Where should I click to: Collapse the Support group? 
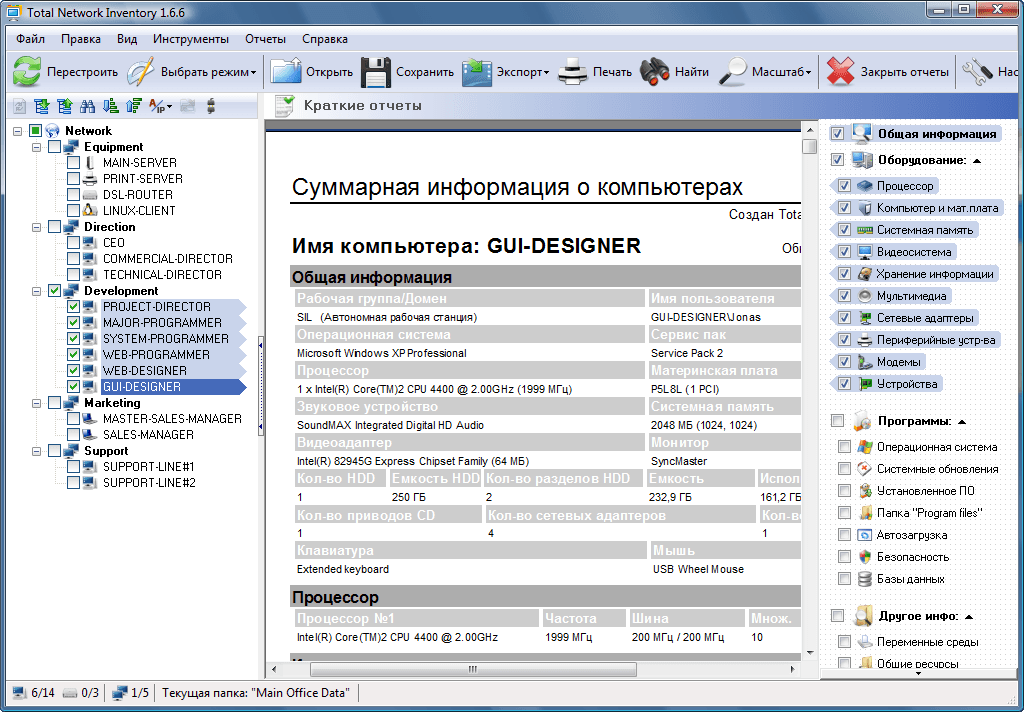pos(37,451)
